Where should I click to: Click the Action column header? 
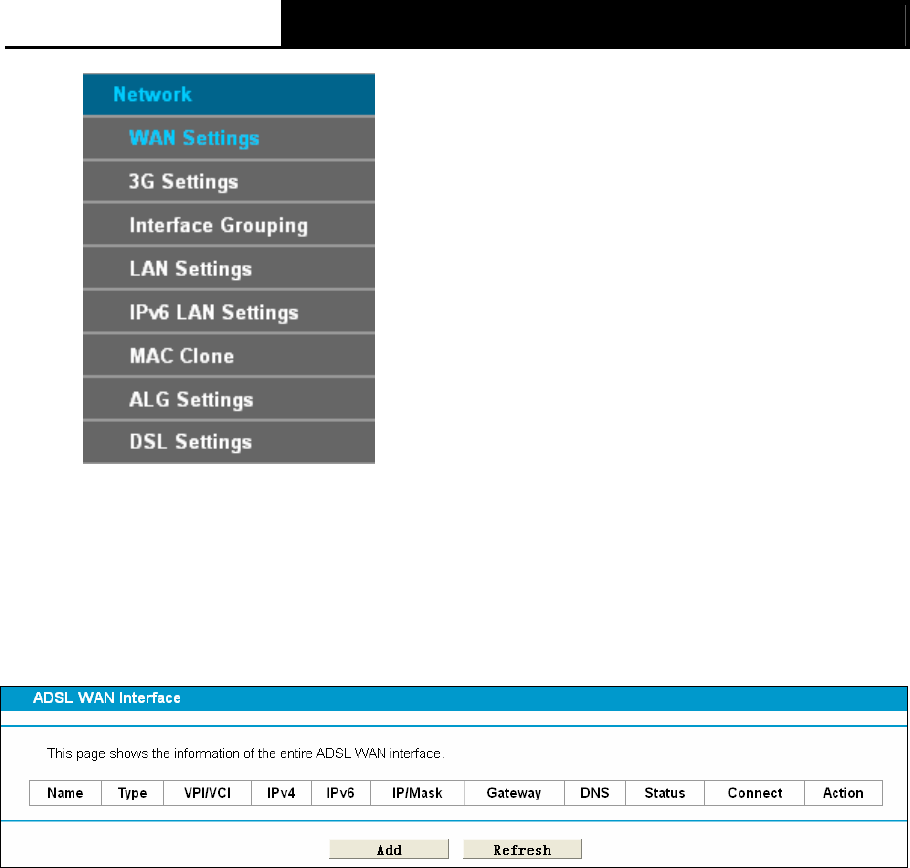tap(843, 793)
